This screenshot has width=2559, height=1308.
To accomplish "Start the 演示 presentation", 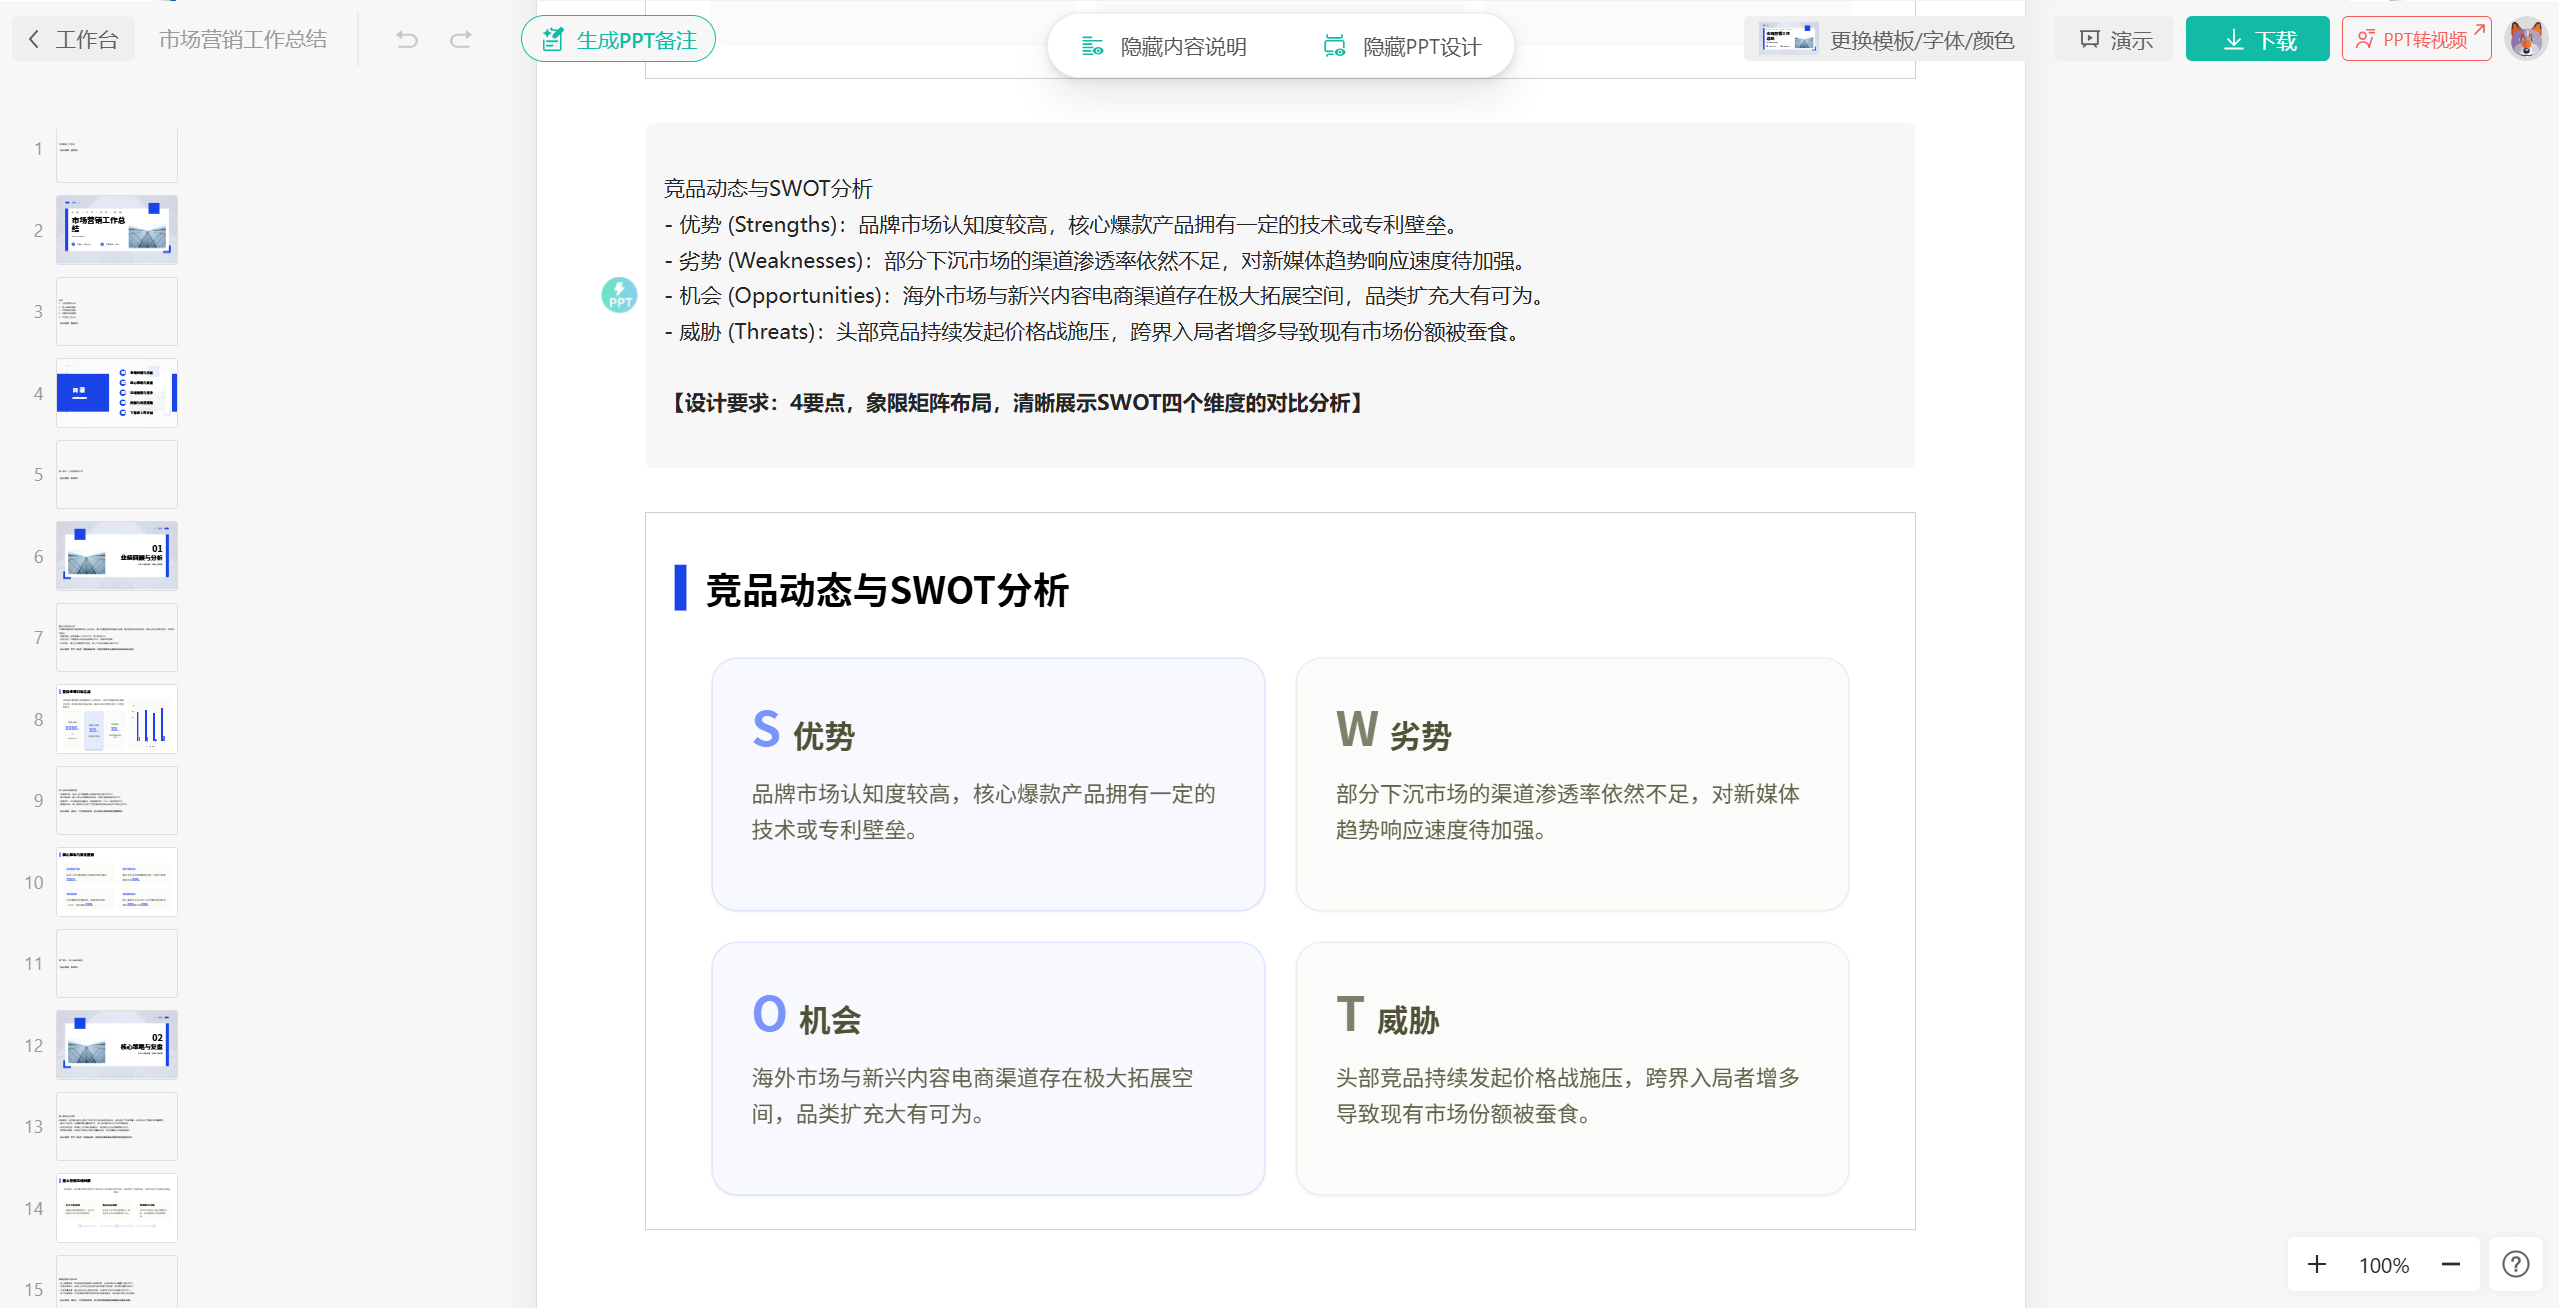I will click(2115, 40).
